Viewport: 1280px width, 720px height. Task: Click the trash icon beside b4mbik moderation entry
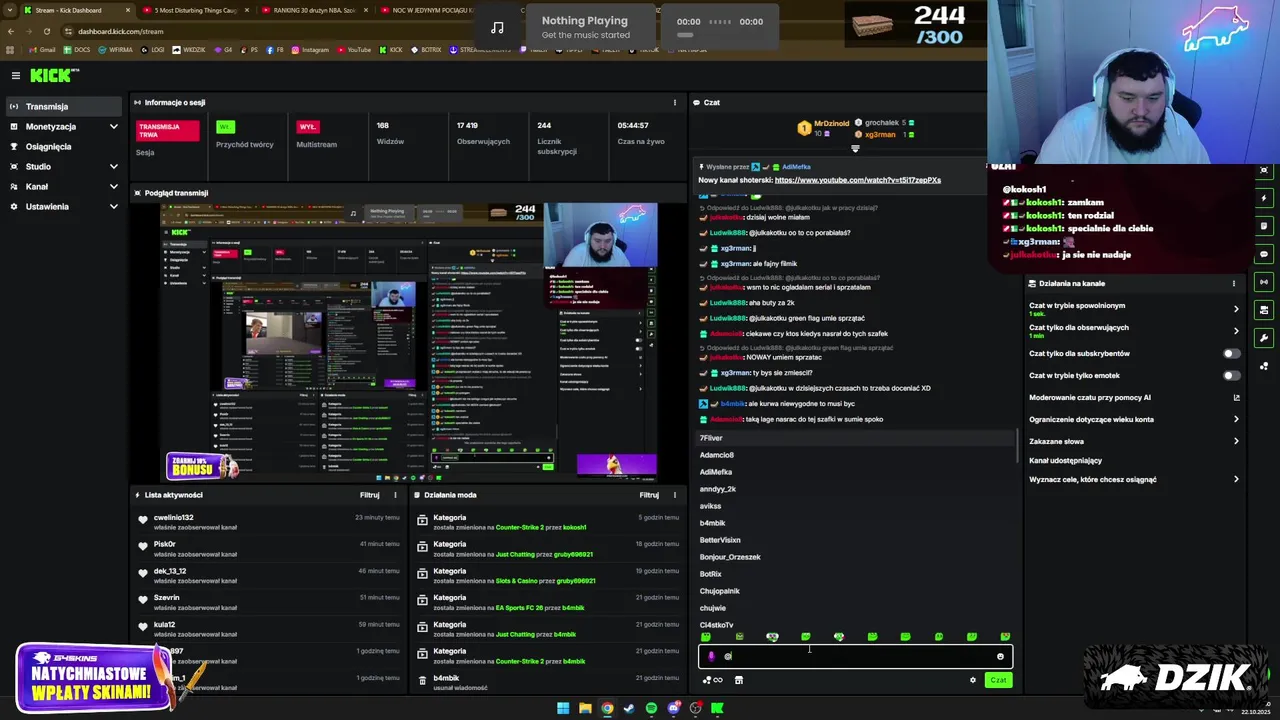[422, 680]
